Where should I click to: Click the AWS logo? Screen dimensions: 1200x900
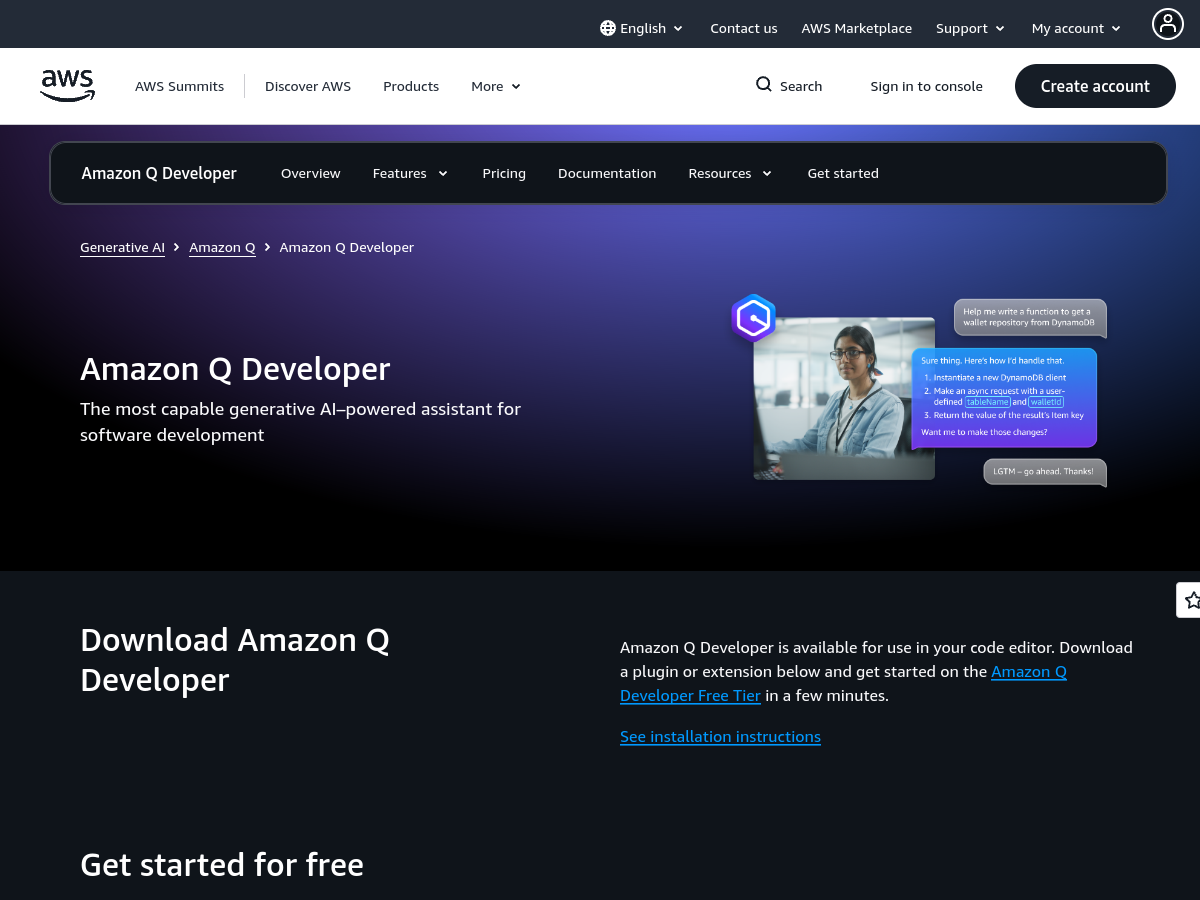pyautogui.click(x=68, y=86)
